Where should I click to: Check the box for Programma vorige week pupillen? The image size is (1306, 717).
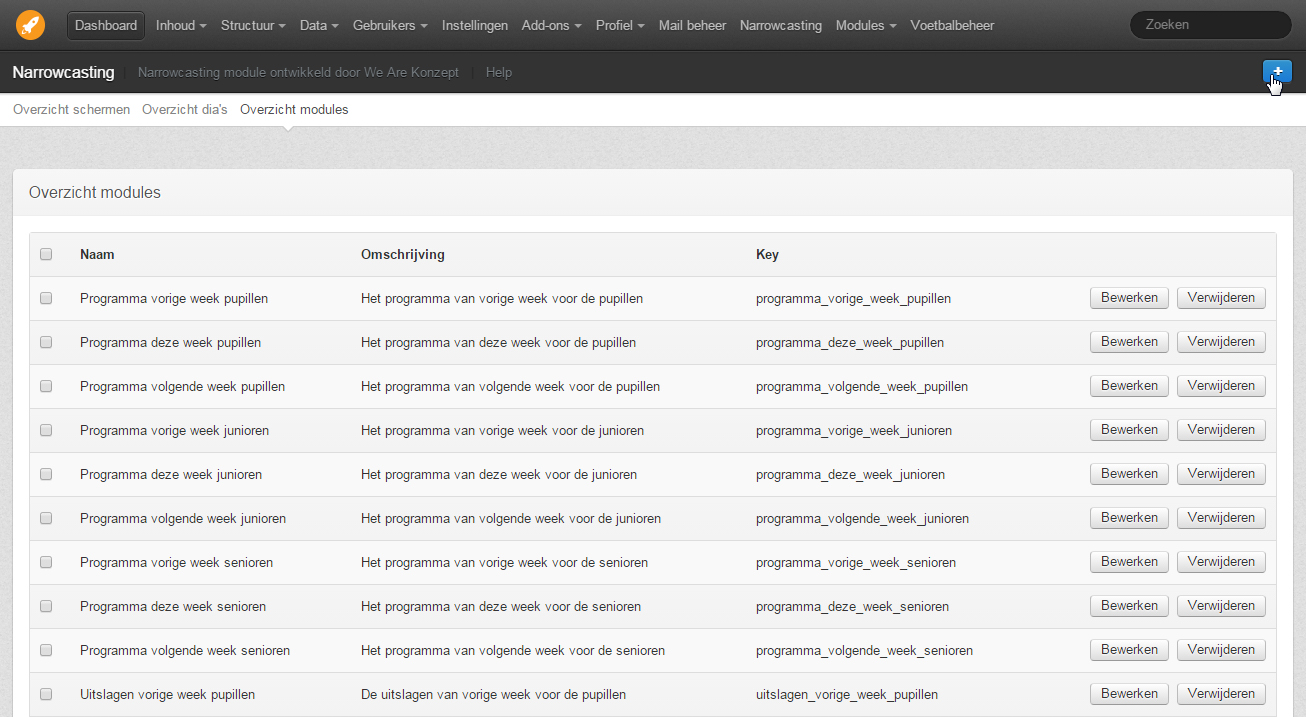click(46, 298)
